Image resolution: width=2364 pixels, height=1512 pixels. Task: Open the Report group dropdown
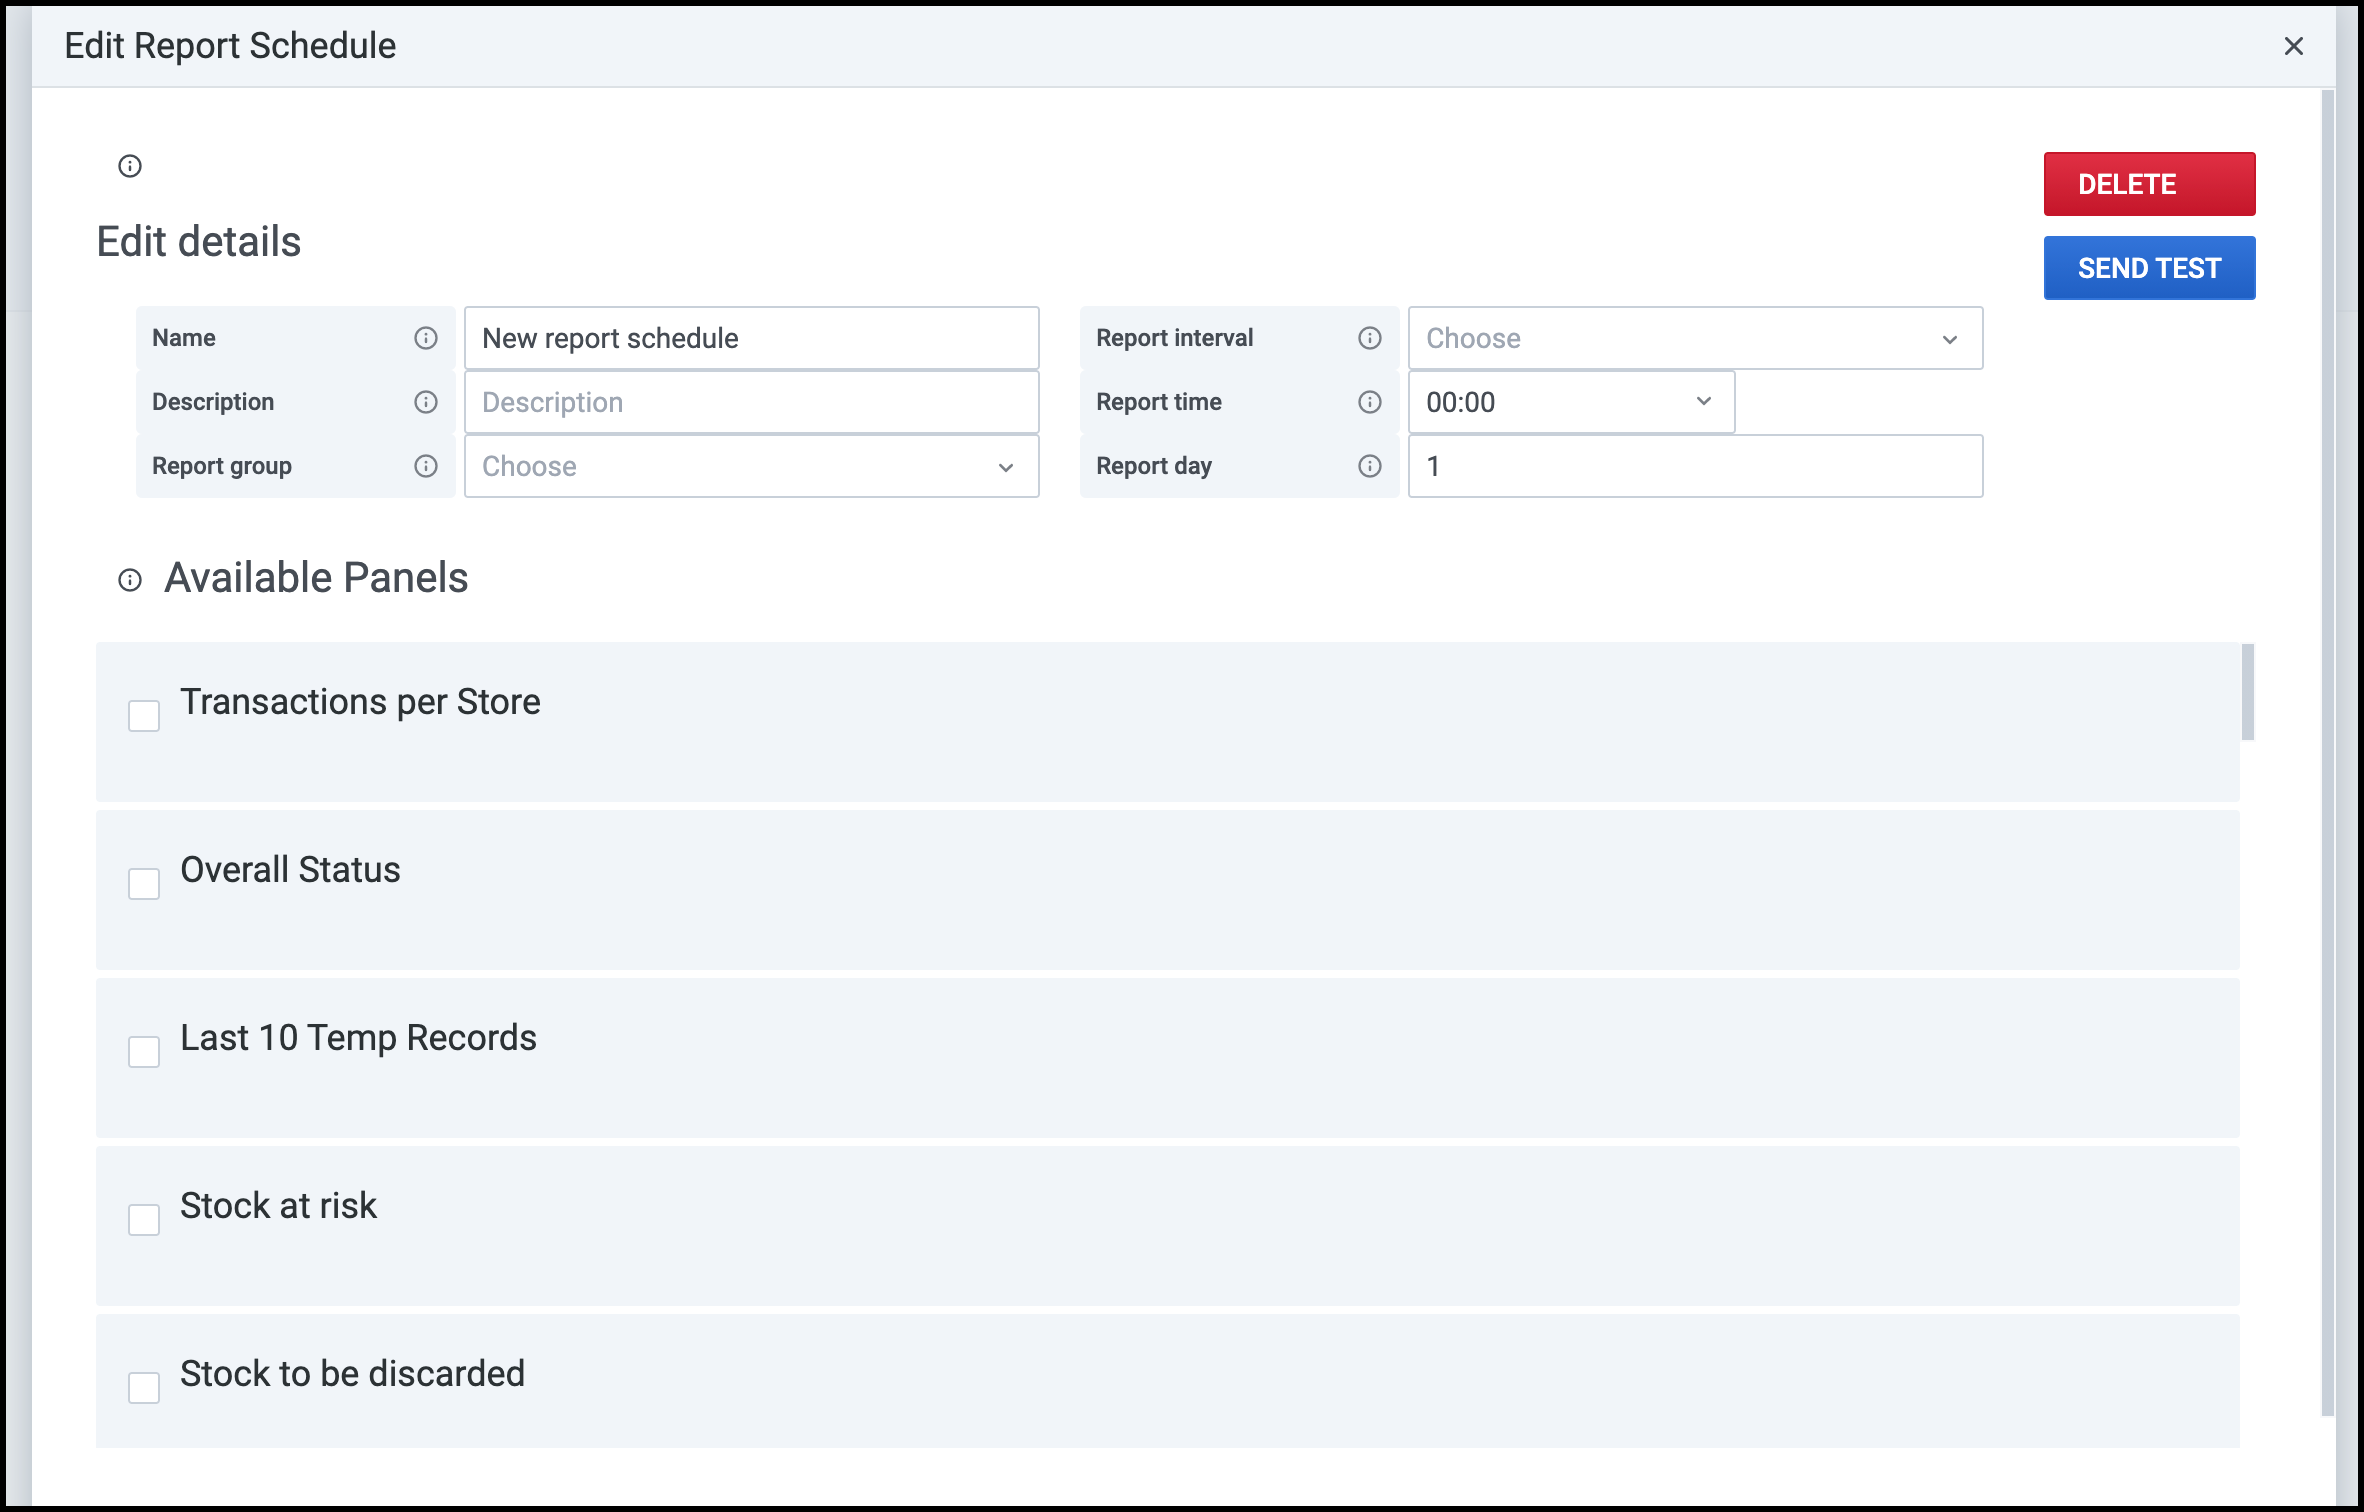tap(751, 466)
